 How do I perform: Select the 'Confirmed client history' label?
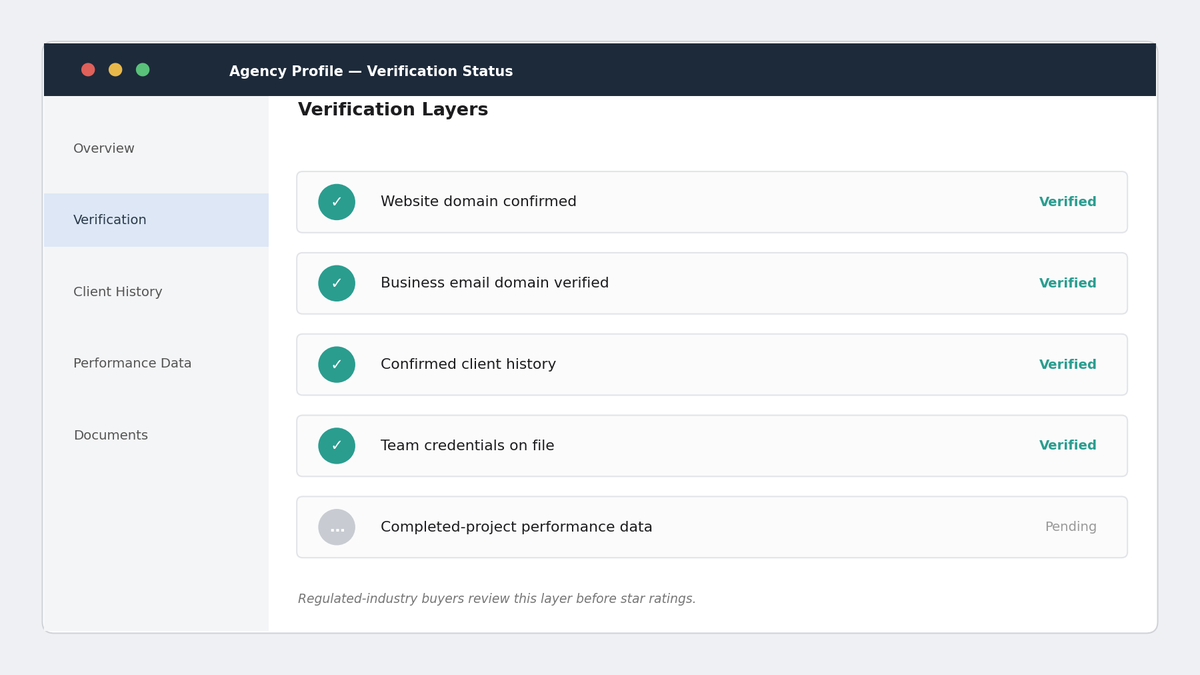(x=468, y=365)
